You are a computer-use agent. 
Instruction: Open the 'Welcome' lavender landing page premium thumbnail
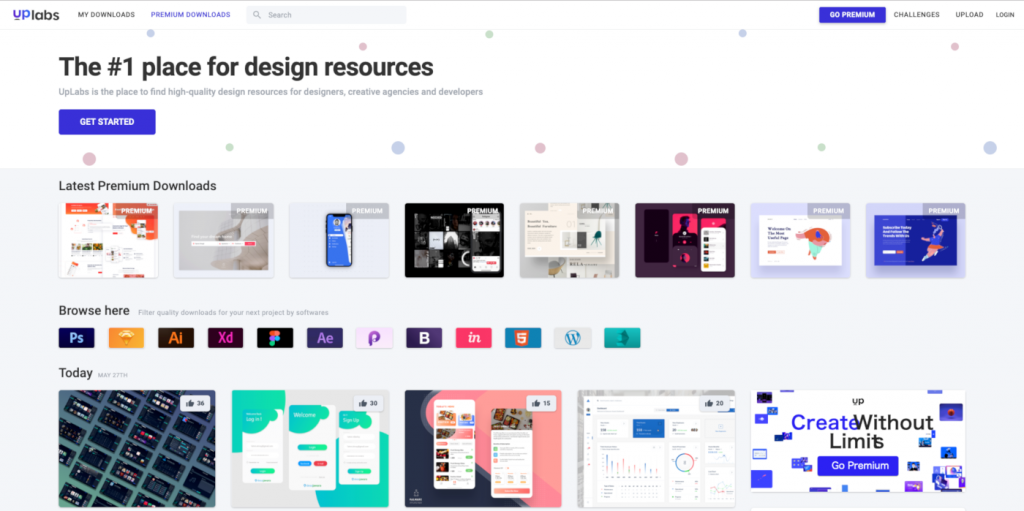pos(800,240)
